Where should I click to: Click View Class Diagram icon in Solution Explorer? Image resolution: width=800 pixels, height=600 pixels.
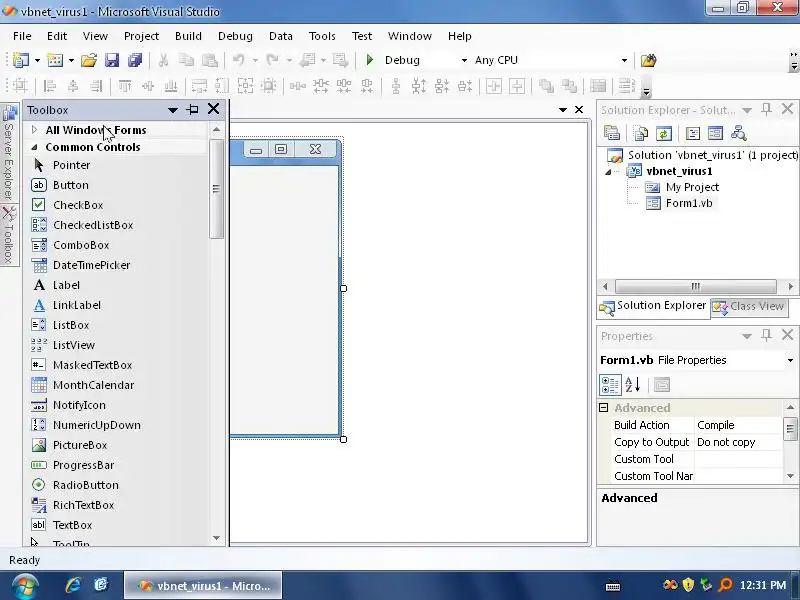[x=739, y=133]
